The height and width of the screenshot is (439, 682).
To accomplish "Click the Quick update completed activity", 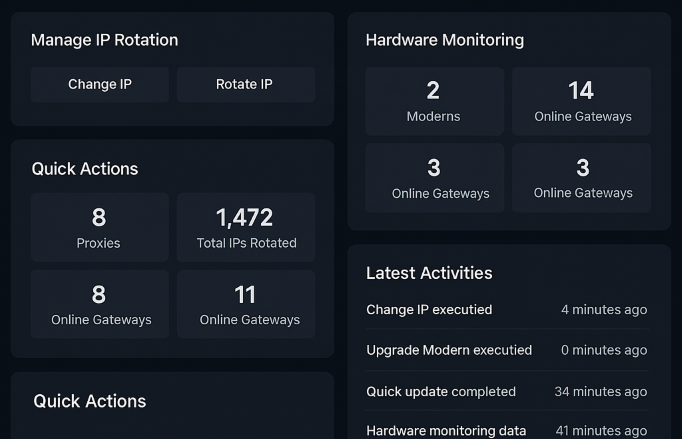I will pos(441,391).
